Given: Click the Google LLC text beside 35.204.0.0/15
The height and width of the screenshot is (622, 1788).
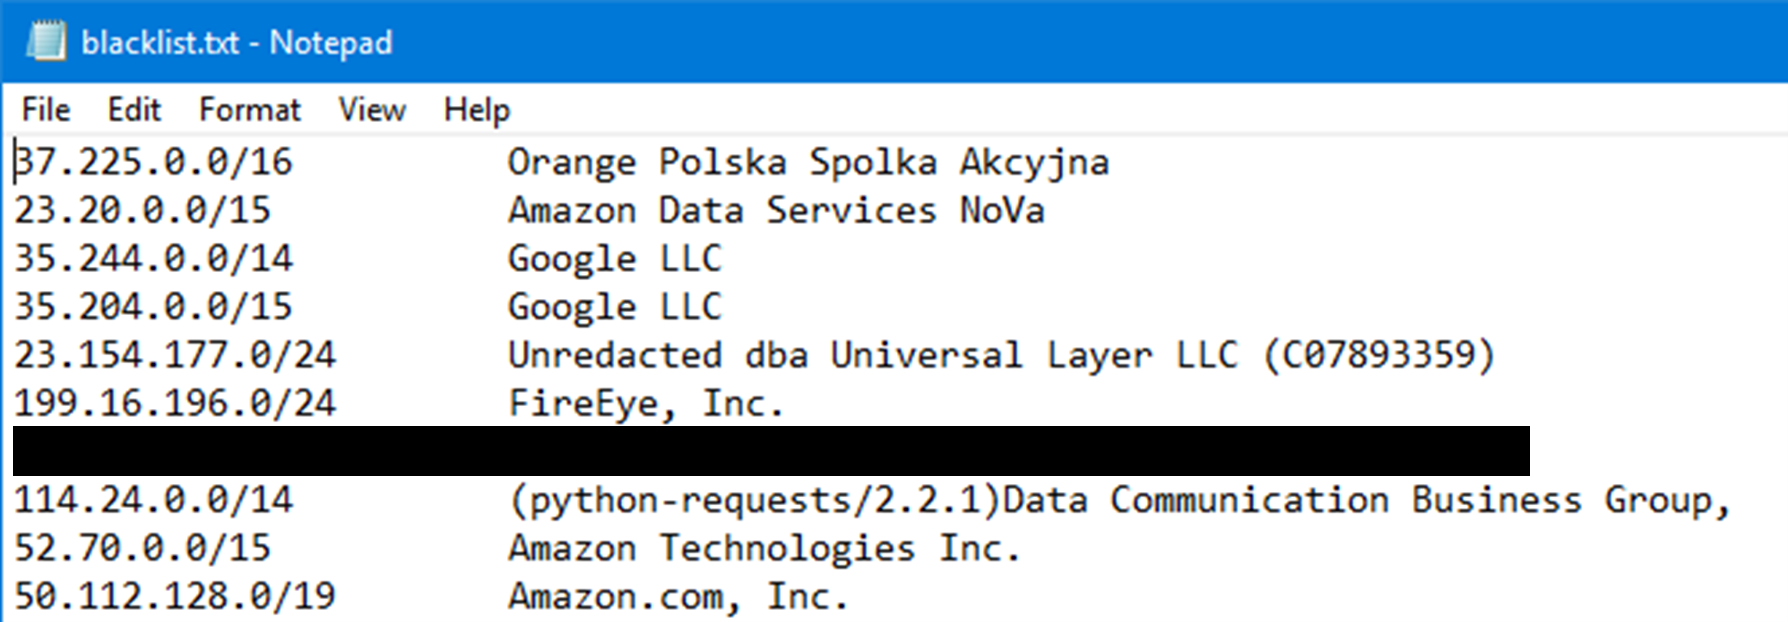Looking at the screenshot, I should (x=614, y=306).
